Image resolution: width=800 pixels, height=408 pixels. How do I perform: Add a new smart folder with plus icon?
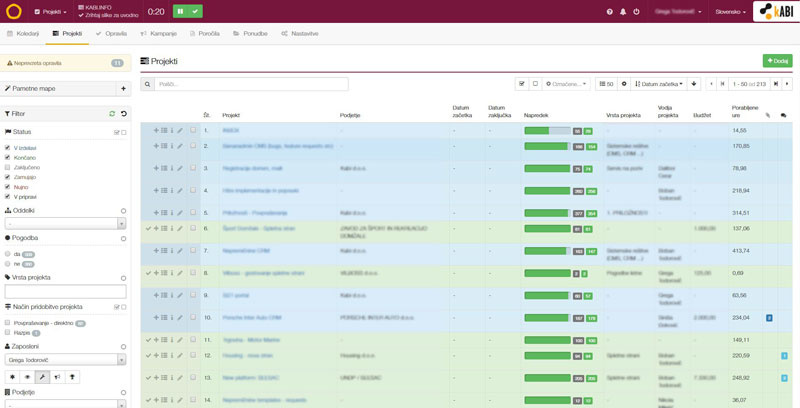pyautogui.click(x=123, y=88)
